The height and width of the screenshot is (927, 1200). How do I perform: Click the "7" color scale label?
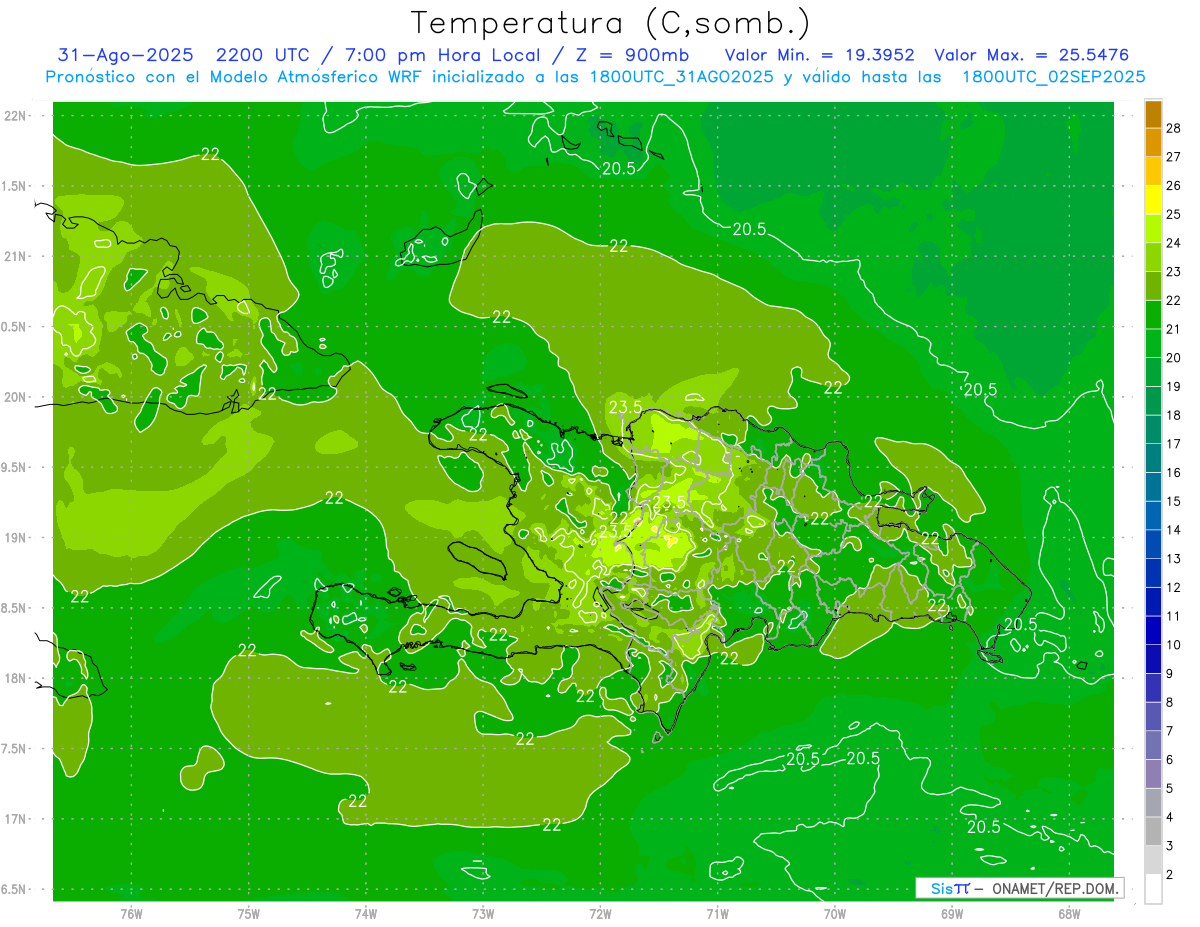(x=1171, y=731)
